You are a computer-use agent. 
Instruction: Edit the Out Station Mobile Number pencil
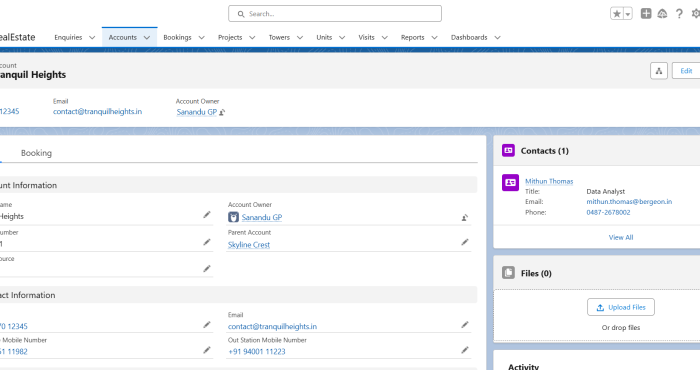pos(465,350)
